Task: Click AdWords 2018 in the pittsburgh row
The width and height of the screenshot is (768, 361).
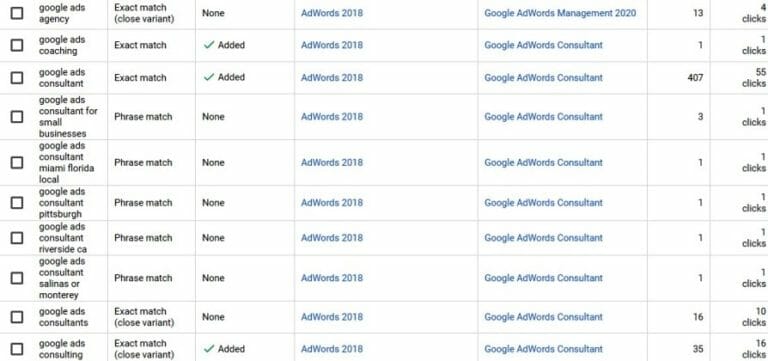Action: click(332, 203)
